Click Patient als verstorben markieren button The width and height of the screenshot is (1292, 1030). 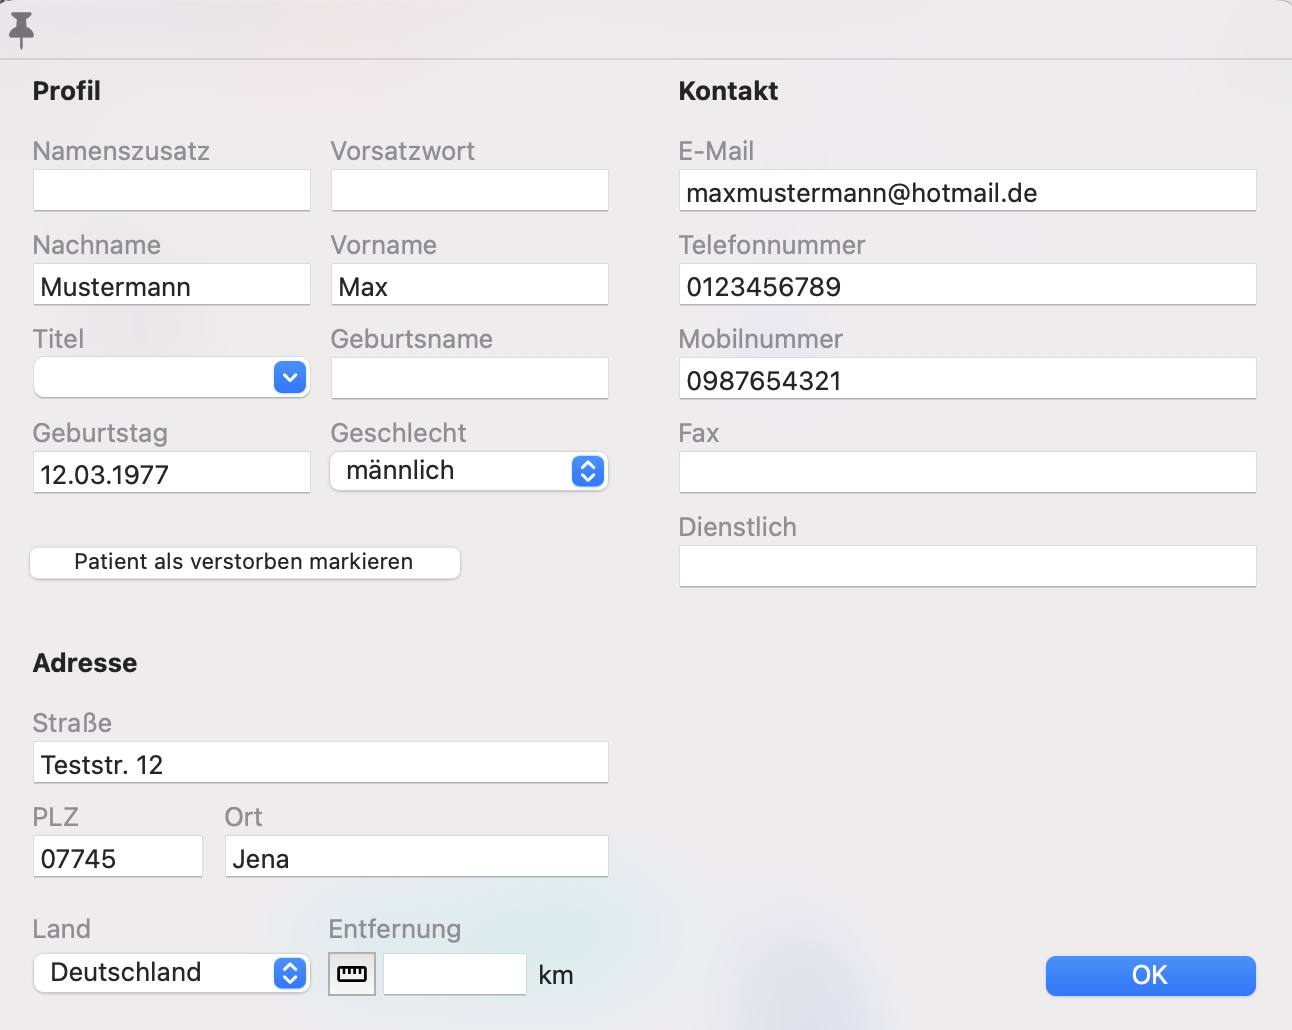245,562
